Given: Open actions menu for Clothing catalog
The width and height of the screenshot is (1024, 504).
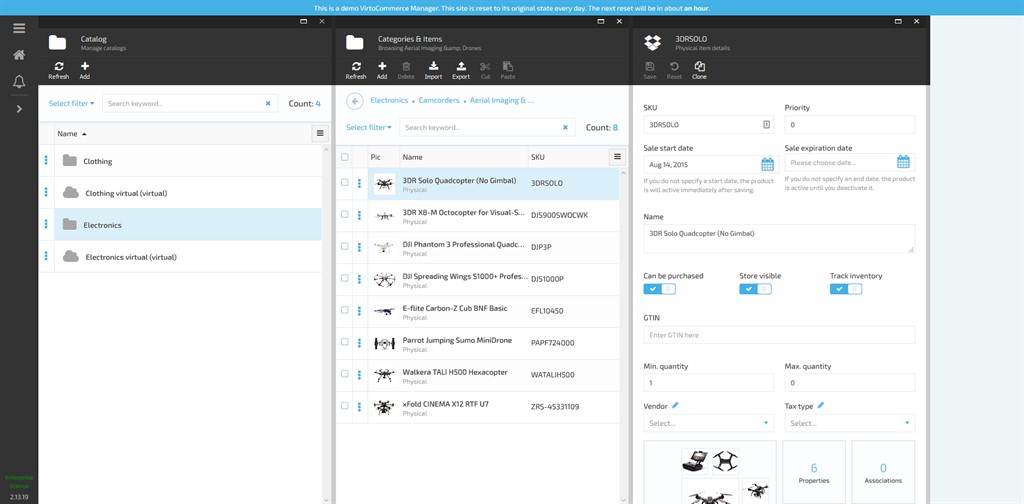Looking at the screenshot, I should coord(46,161).
